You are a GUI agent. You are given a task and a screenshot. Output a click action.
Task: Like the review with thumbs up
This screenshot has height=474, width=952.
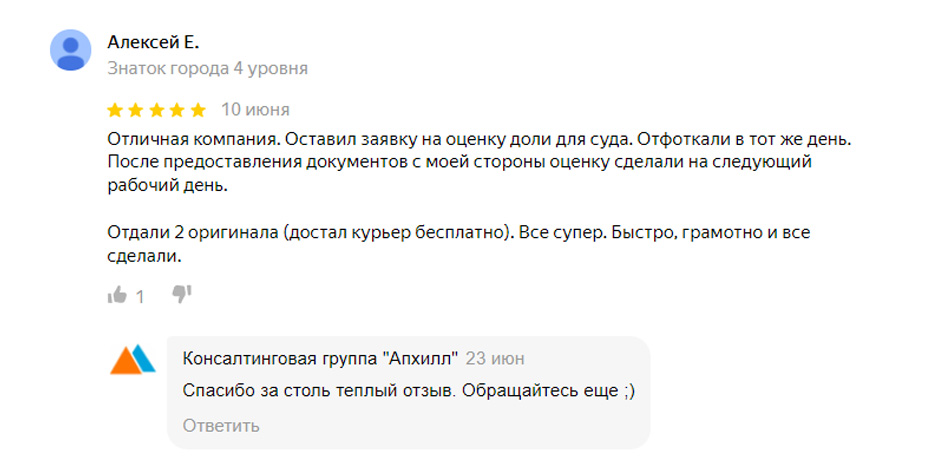coord(117,295)
